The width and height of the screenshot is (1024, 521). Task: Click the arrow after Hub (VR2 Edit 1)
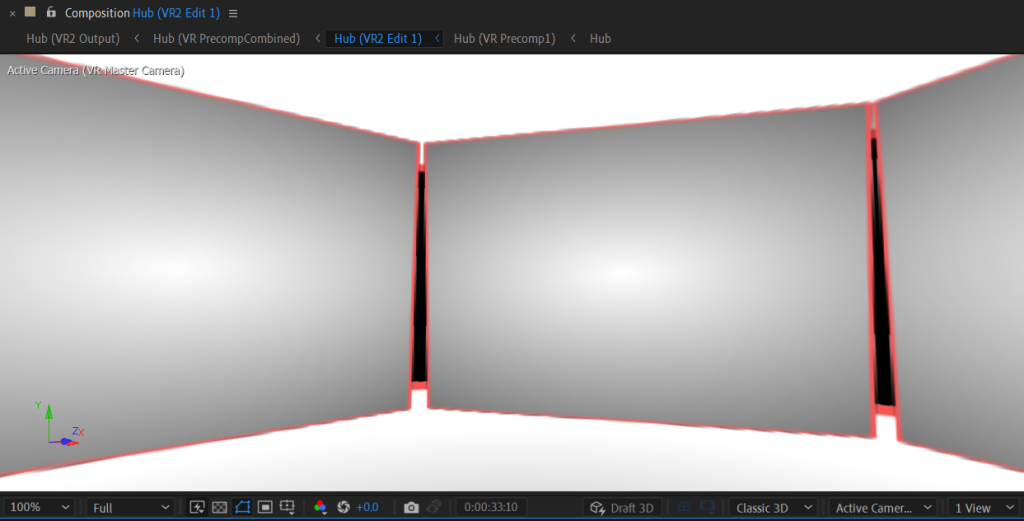click(437, 39)
